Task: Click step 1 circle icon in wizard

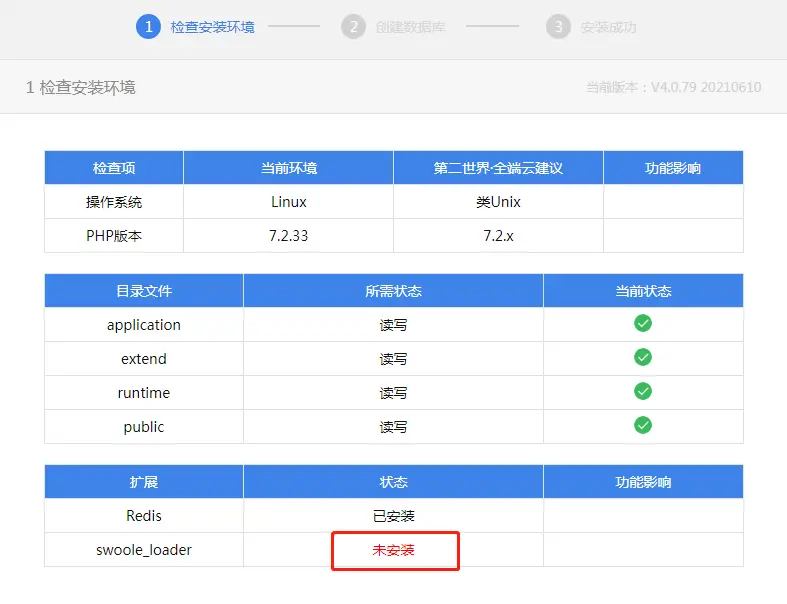Action: pyautogui.click(x=149, y=27)
